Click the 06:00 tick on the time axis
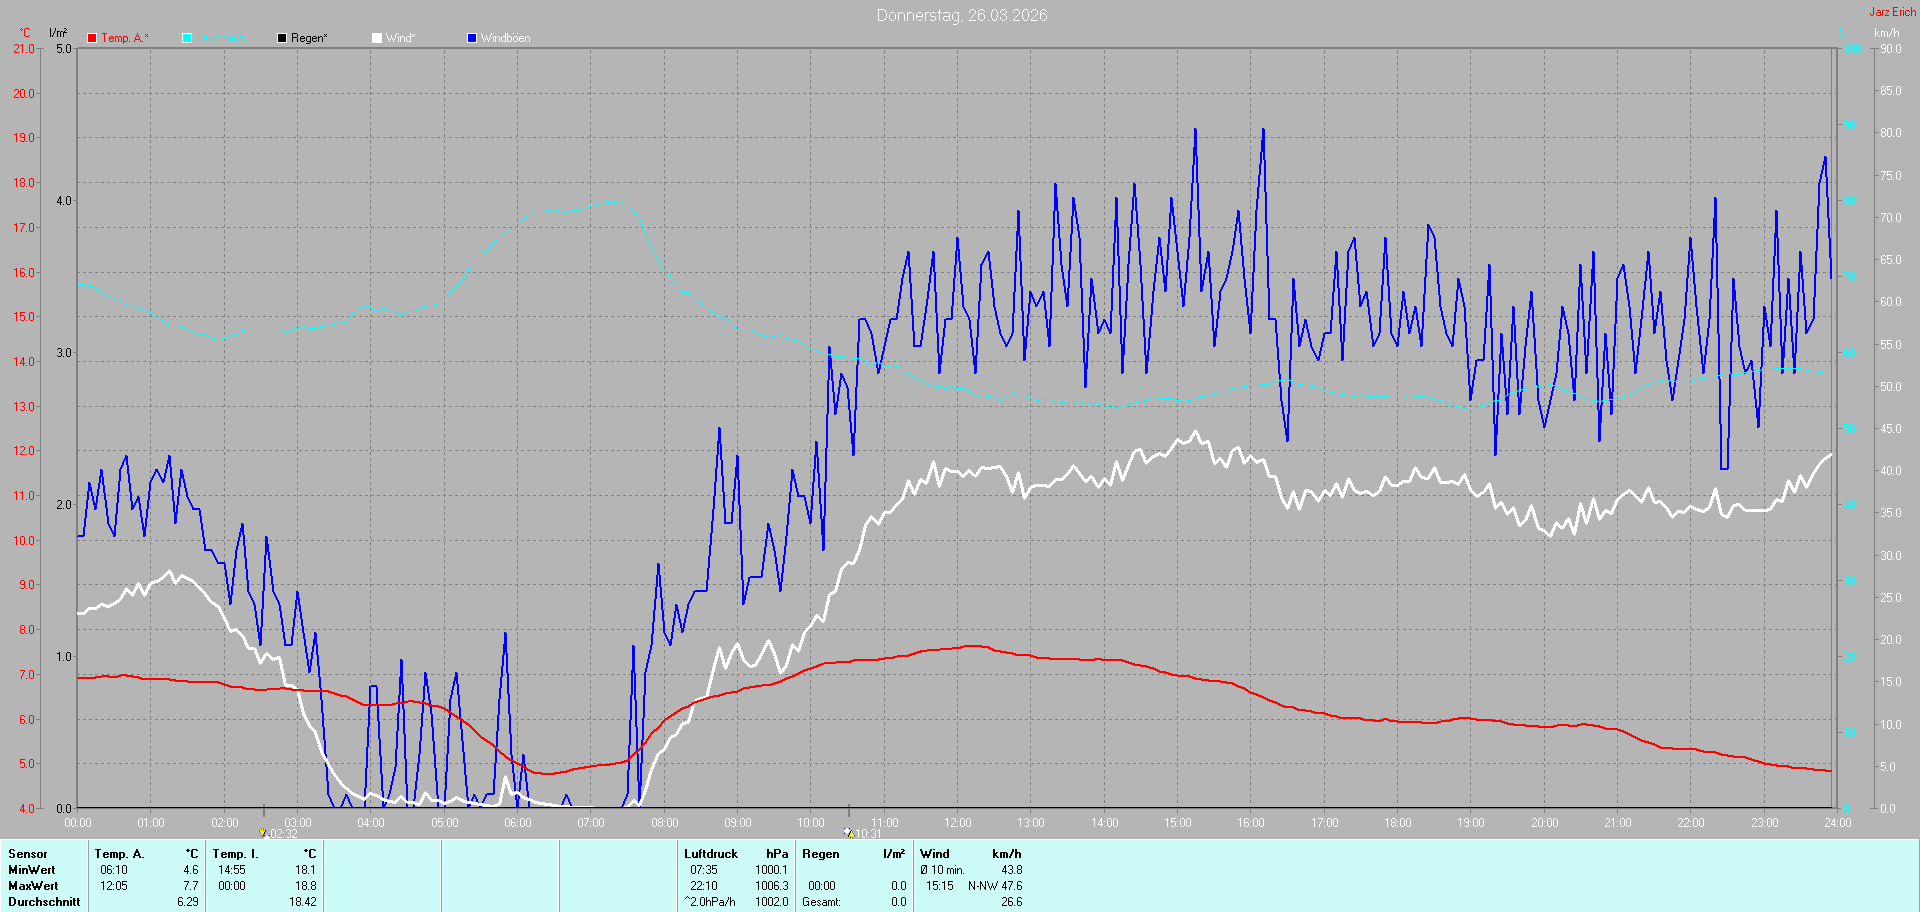Image resolution: width=1920 pixels, height=912 pixels. click(518, 823)
